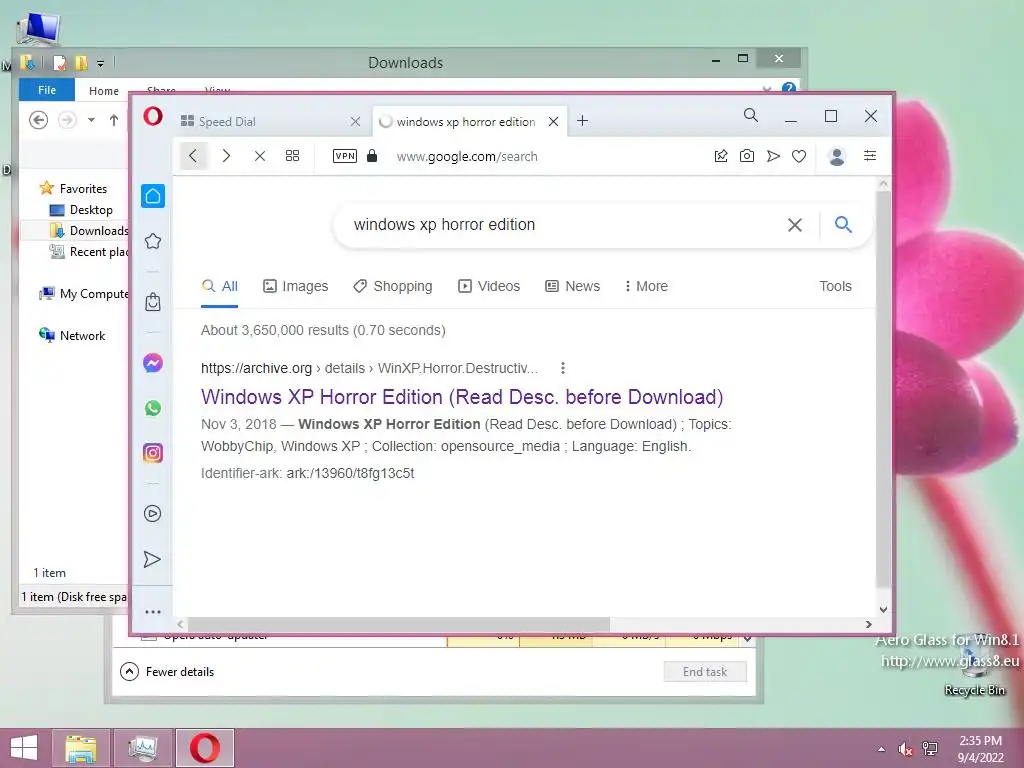
Task: Stop loading the page in Opera
Action: click(260, 155)
